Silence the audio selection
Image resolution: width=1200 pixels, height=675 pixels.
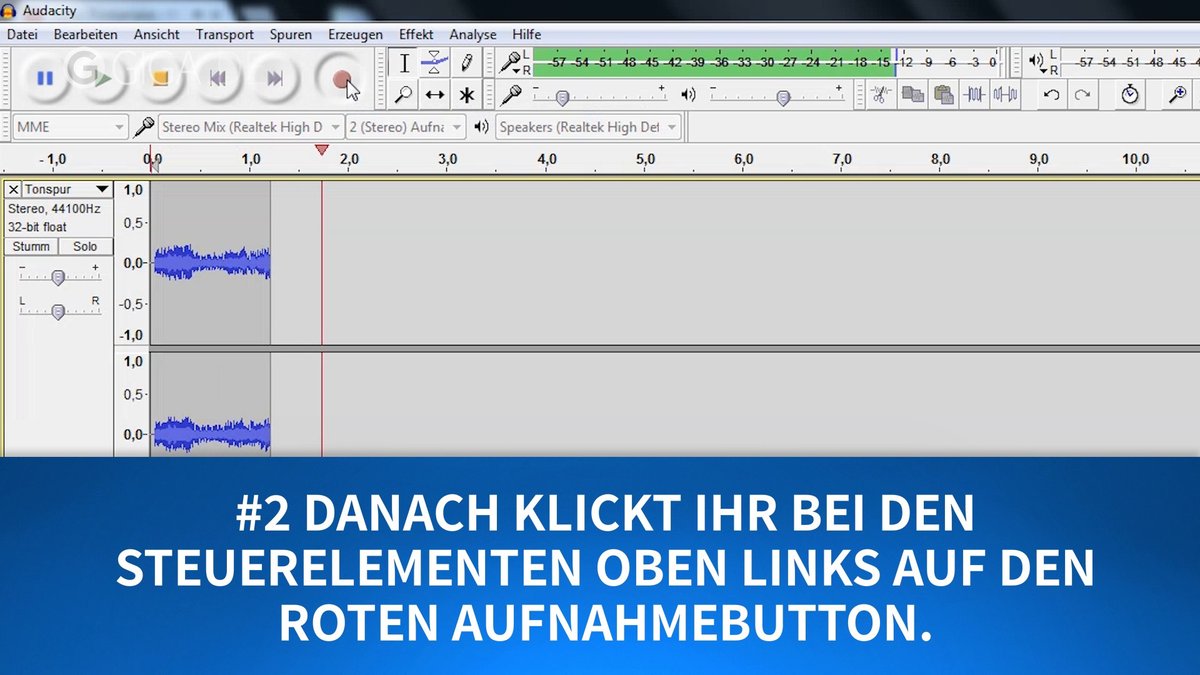(1004, 93)
